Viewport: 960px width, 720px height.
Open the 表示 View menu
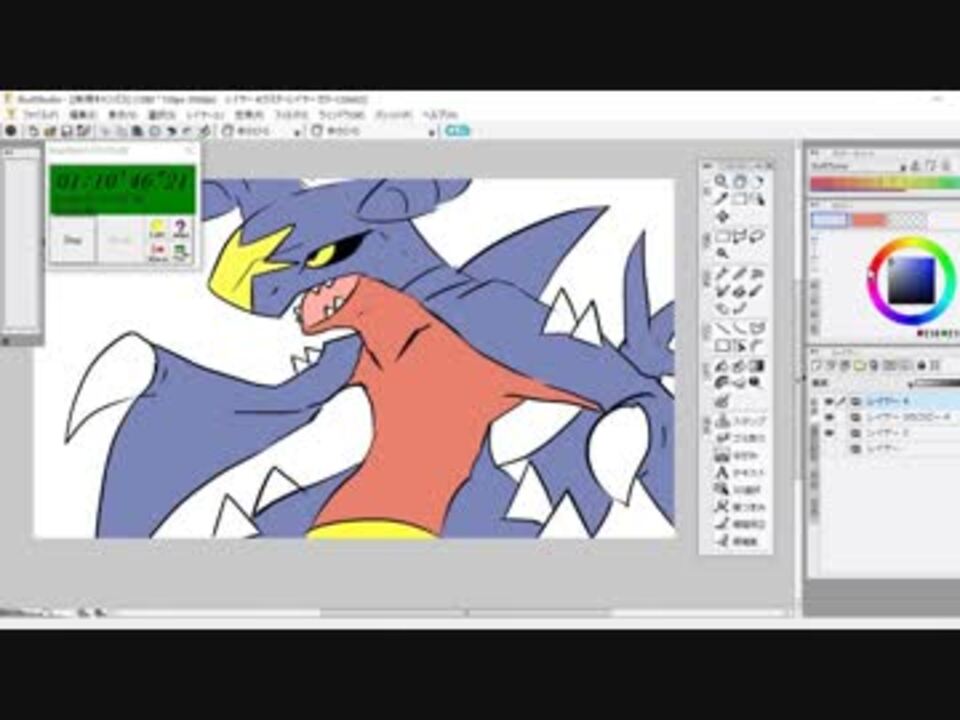click(x=122, y=114)
